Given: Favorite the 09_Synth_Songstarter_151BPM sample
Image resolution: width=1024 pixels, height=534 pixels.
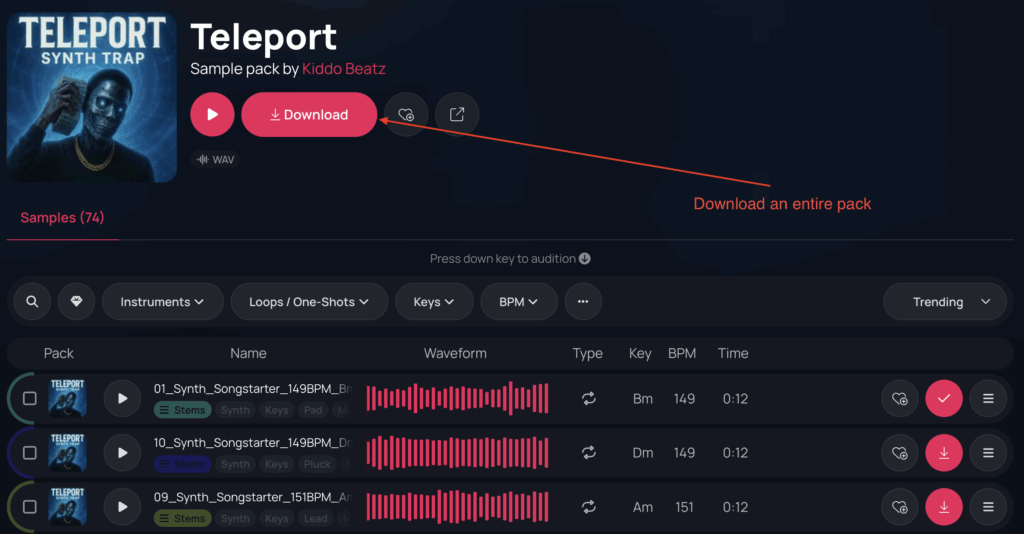Looking at the screenshot, I should click(x=899, y=507).
